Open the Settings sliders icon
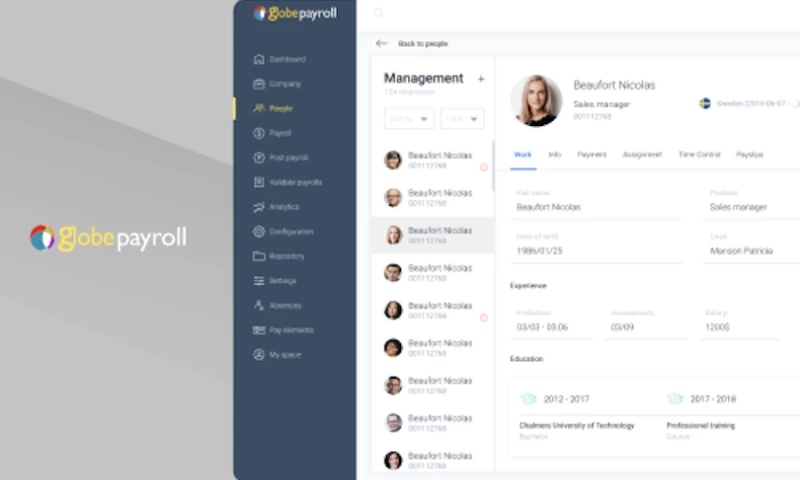The height and width of the screenshot is (480, 800). pyautogui.click(x=259, y=281)
